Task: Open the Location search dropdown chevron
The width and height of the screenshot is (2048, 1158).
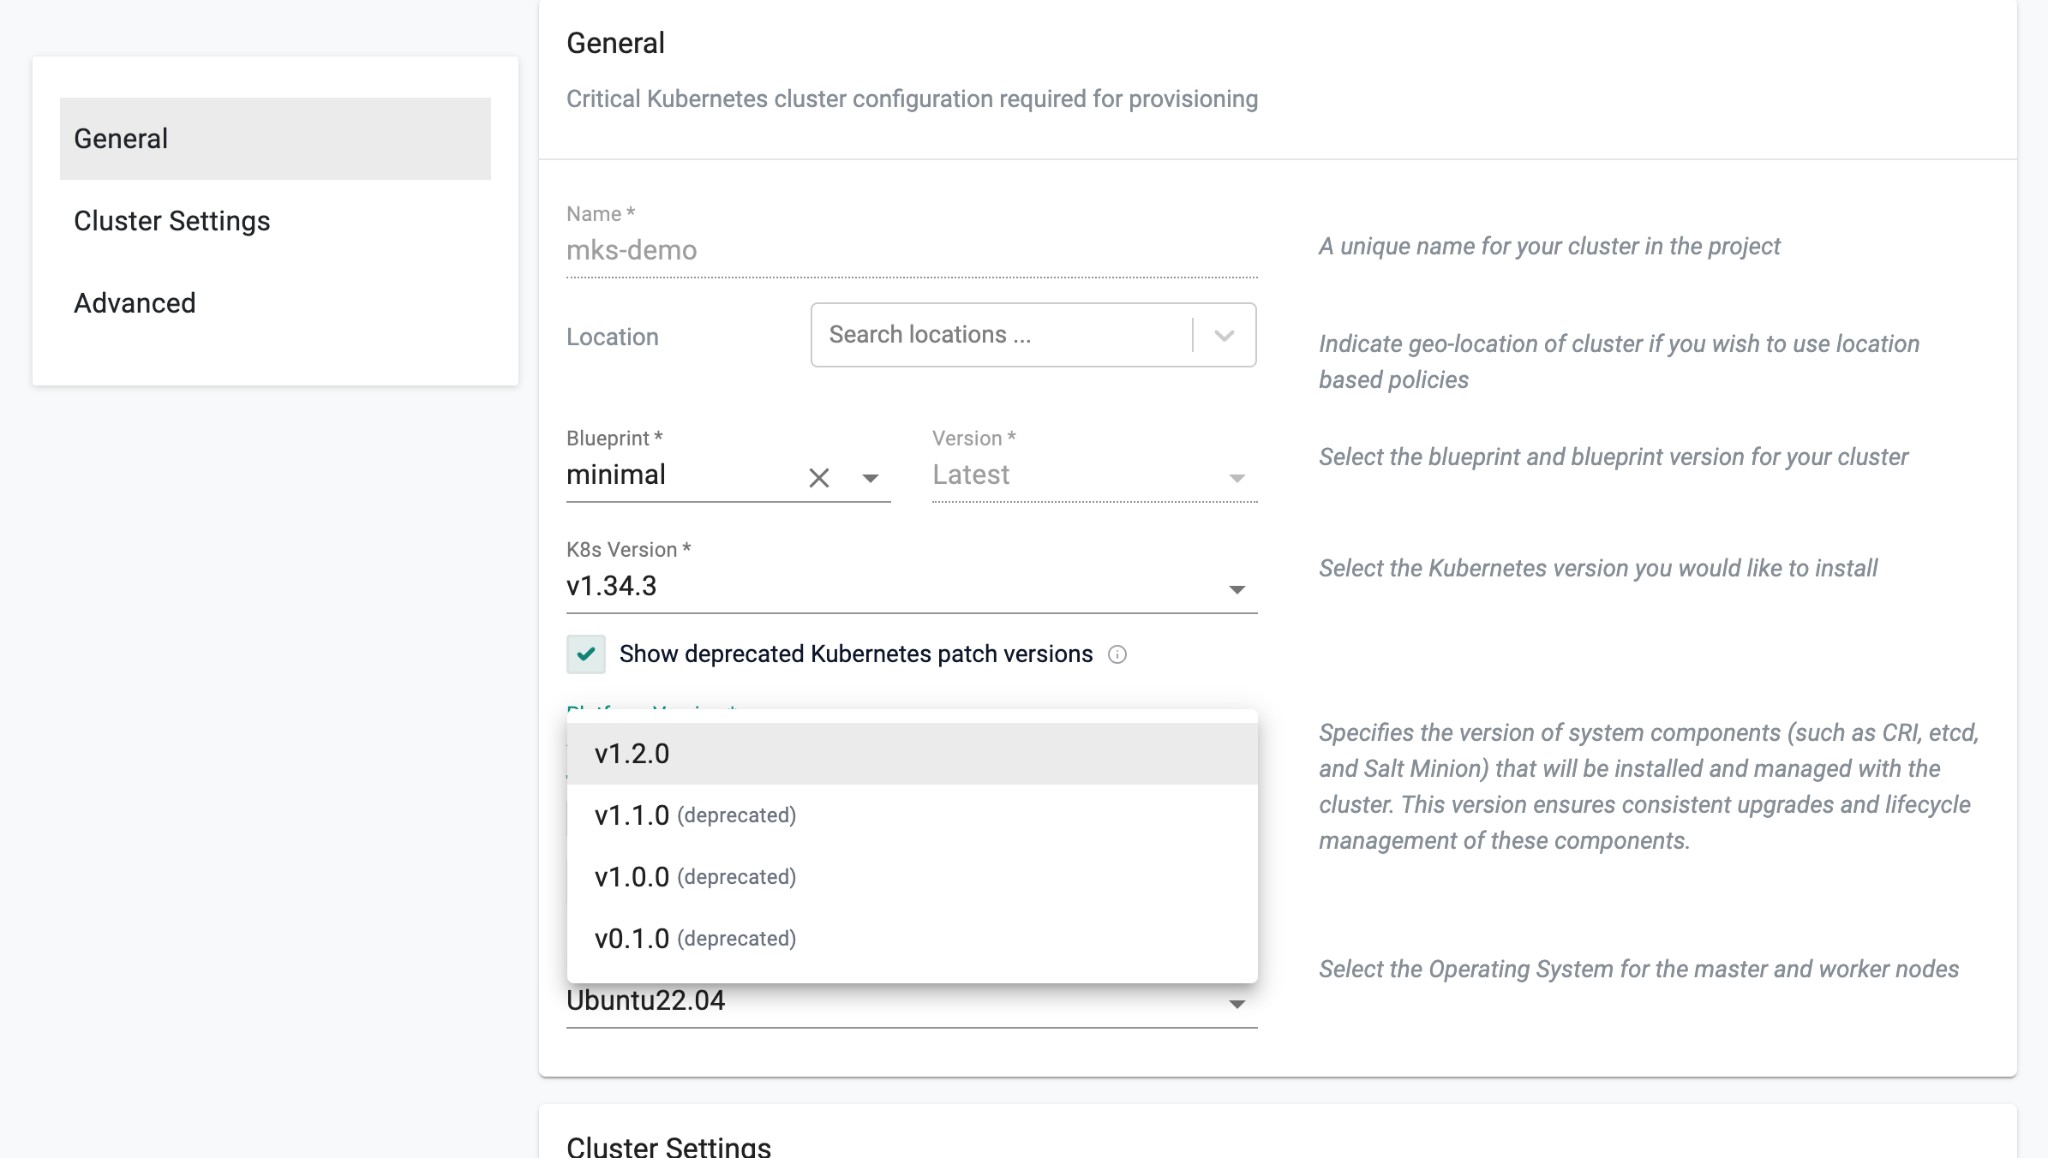Action: coord(1224,335)
